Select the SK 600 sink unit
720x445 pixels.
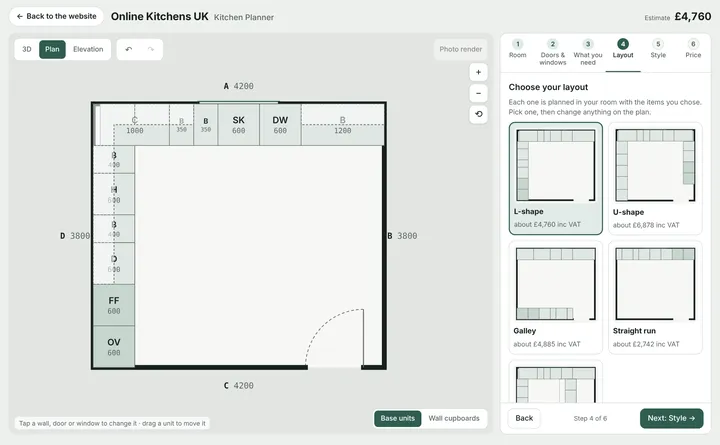pyautogui.click(x=238, y=124)
